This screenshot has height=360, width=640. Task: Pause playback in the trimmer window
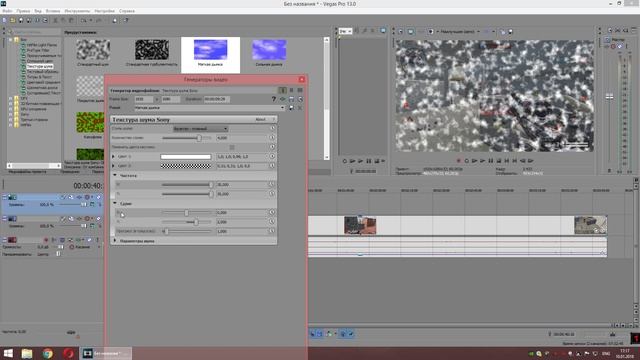369,161
